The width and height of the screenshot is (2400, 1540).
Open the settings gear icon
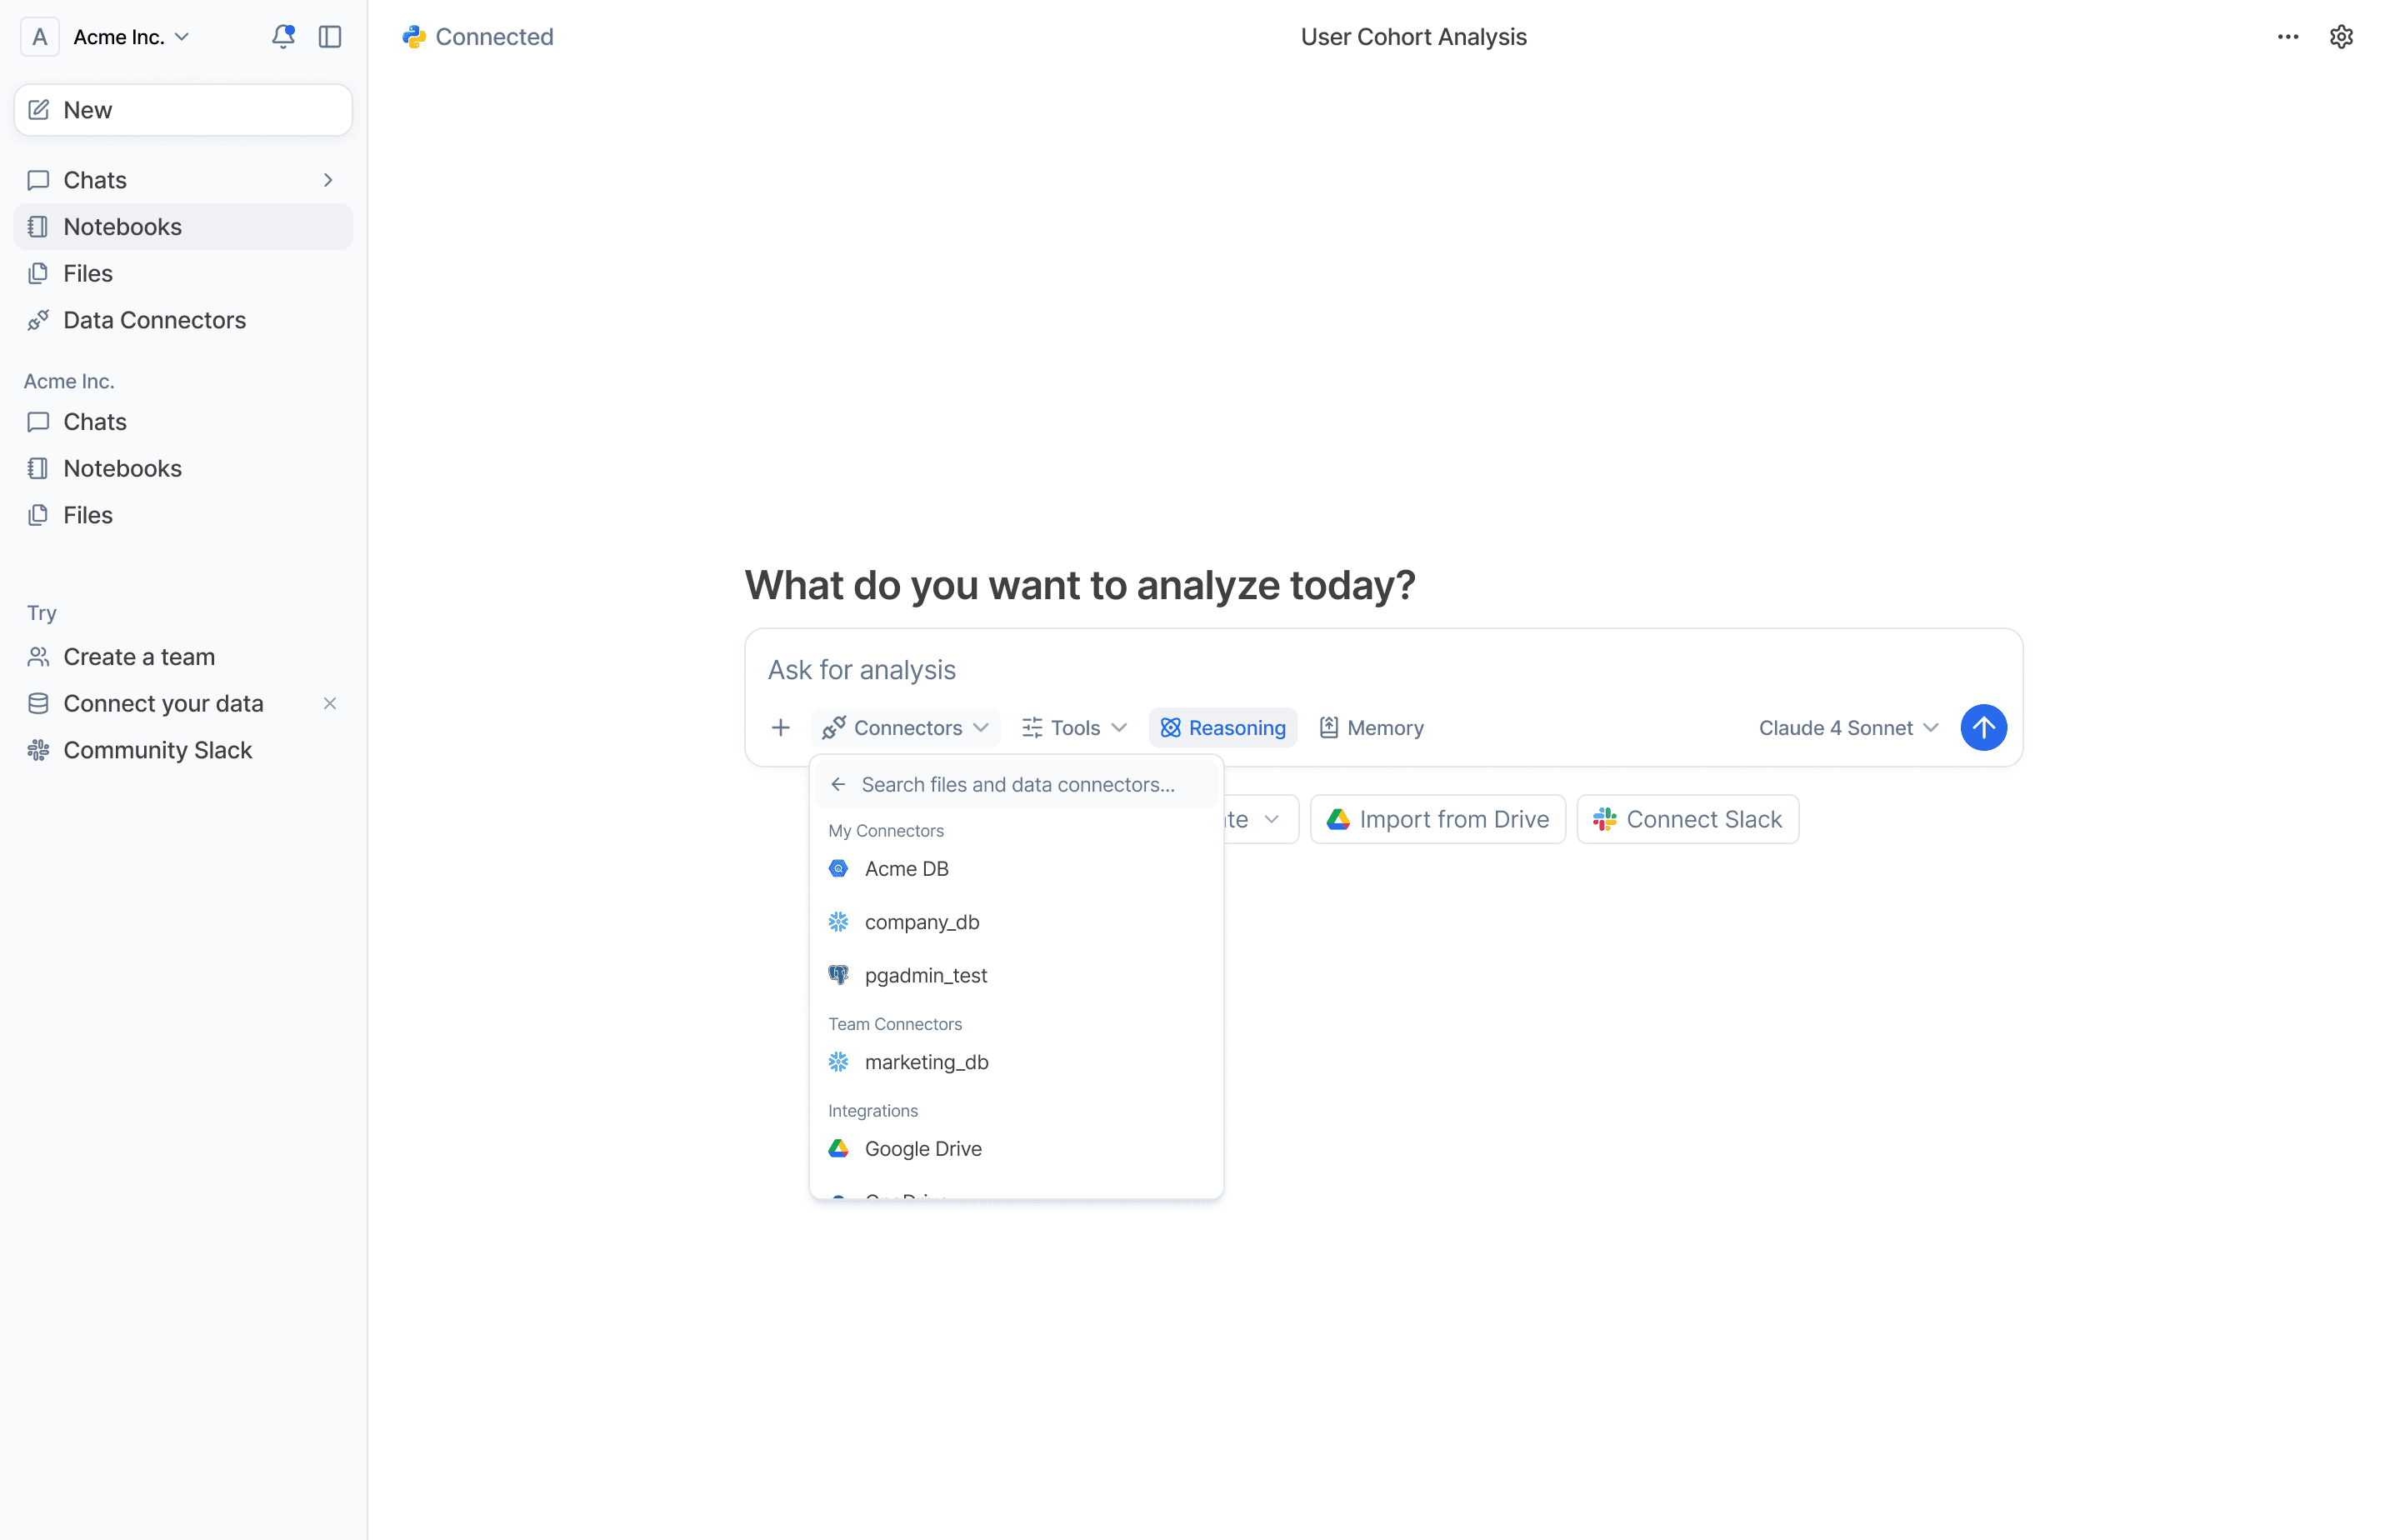coord(2341,37)
